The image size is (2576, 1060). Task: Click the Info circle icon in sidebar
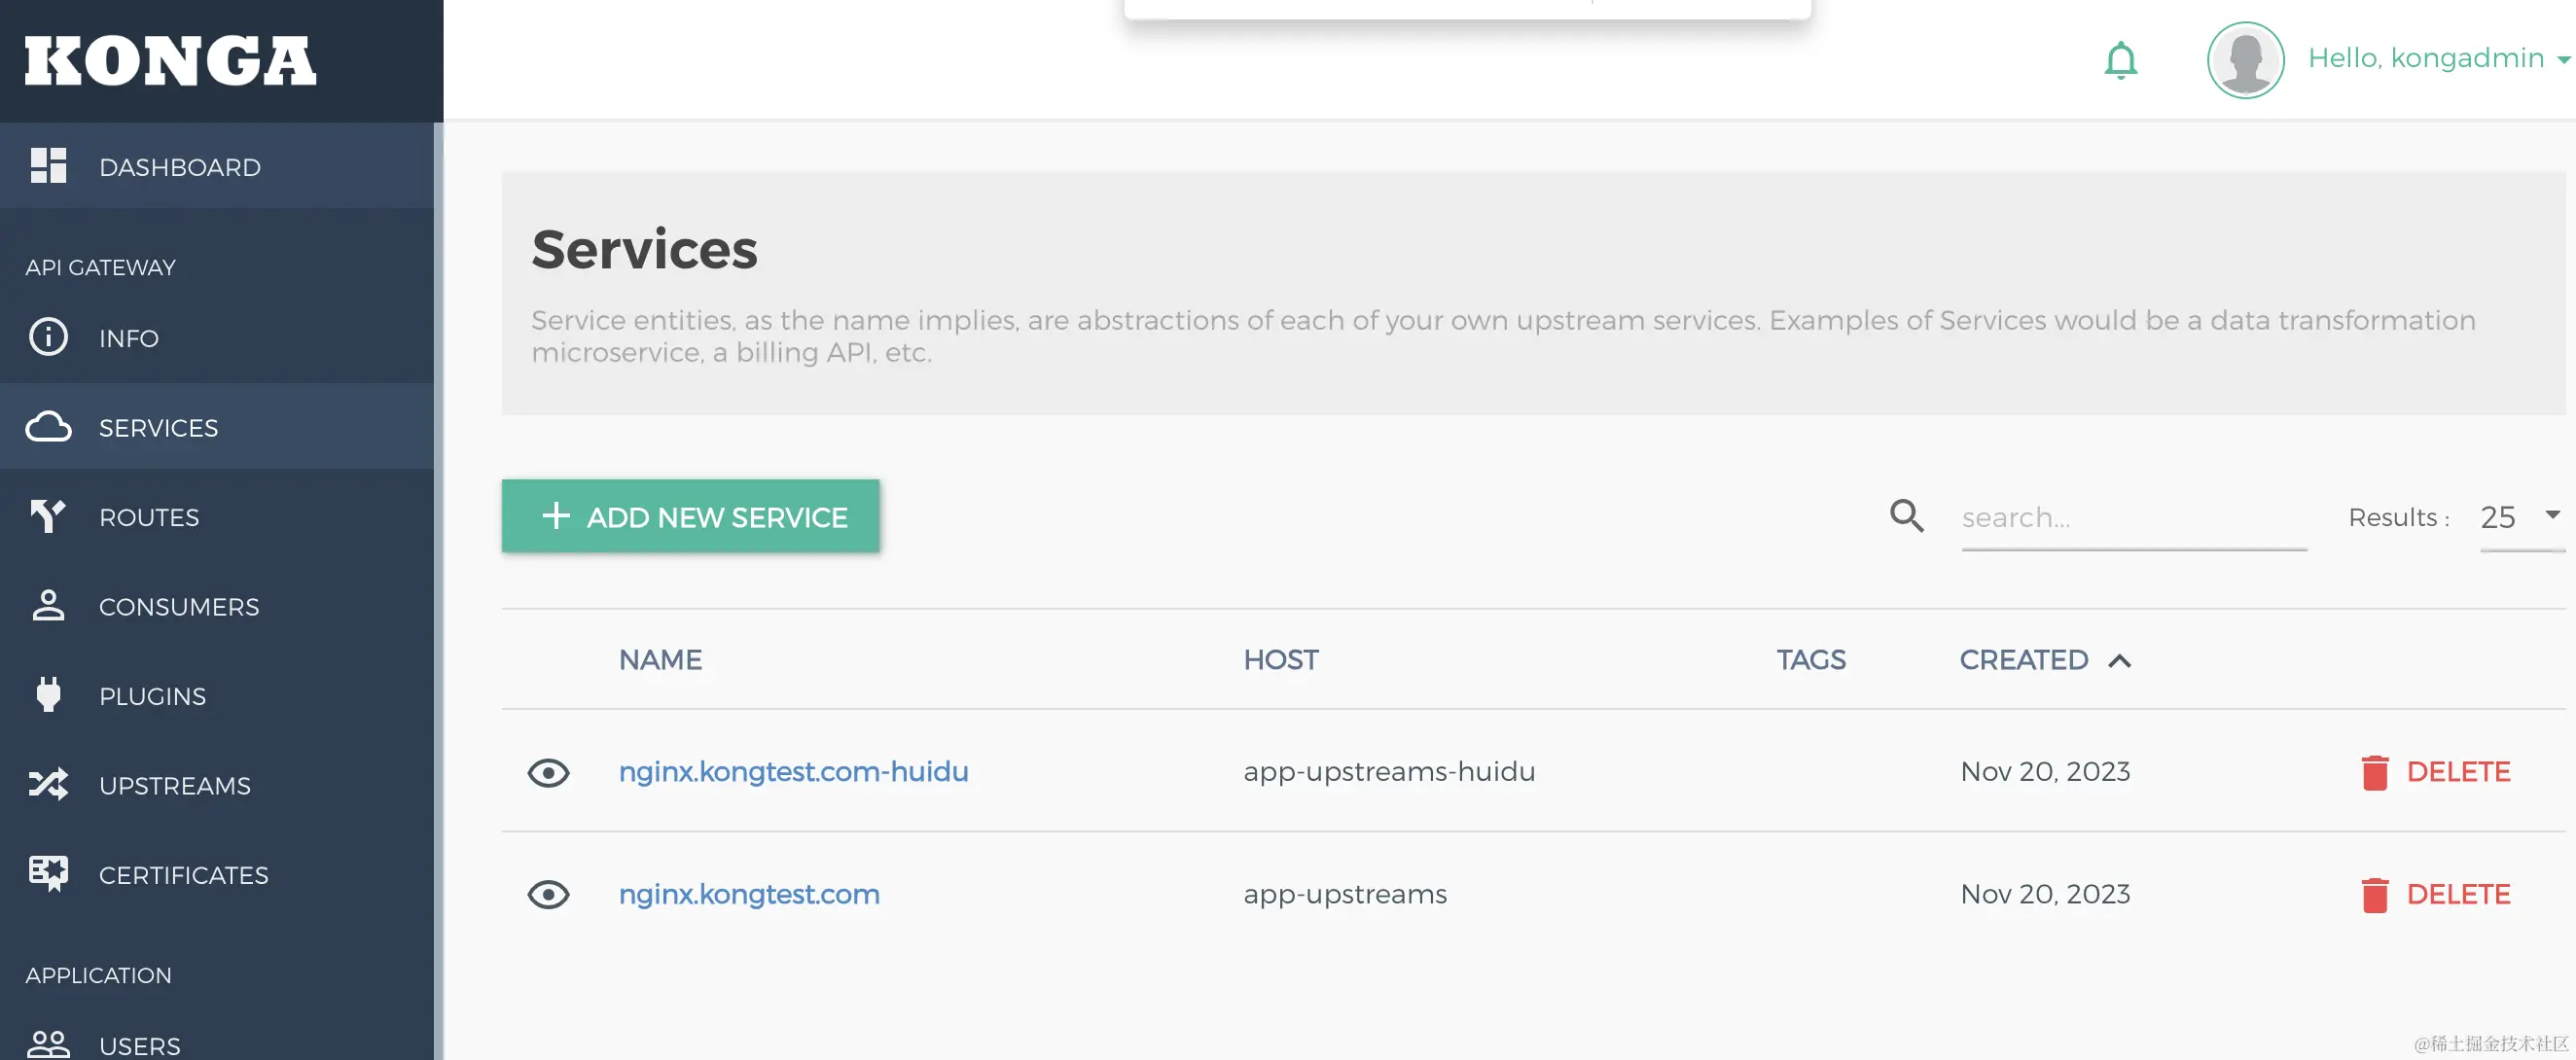(48, 337)
